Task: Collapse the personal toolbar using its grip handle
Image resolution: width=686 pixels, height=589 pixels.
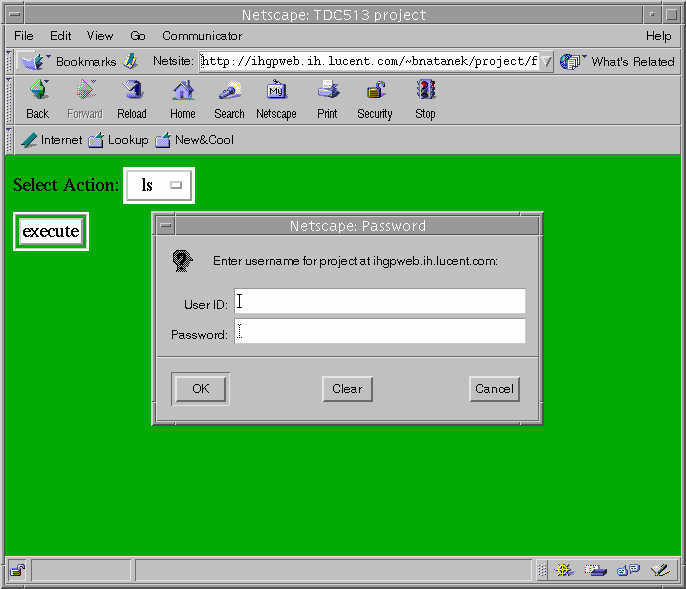Action: (x=9, y=140)
